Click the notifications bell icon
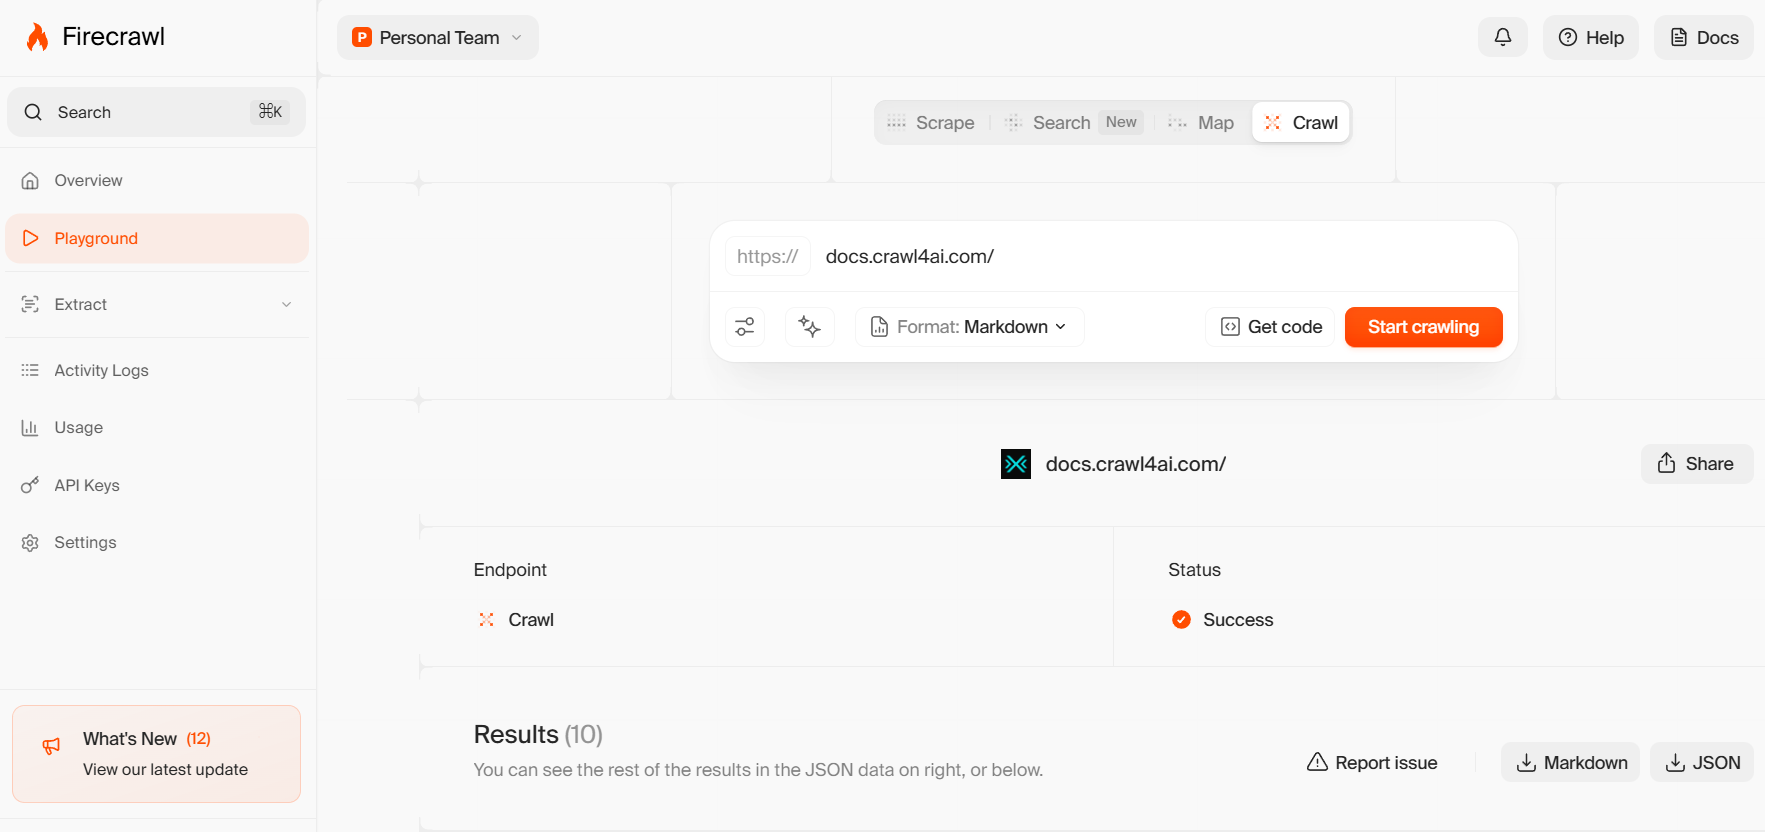The height and width of the screenshot is (832, 1765). pos(1502,38)
